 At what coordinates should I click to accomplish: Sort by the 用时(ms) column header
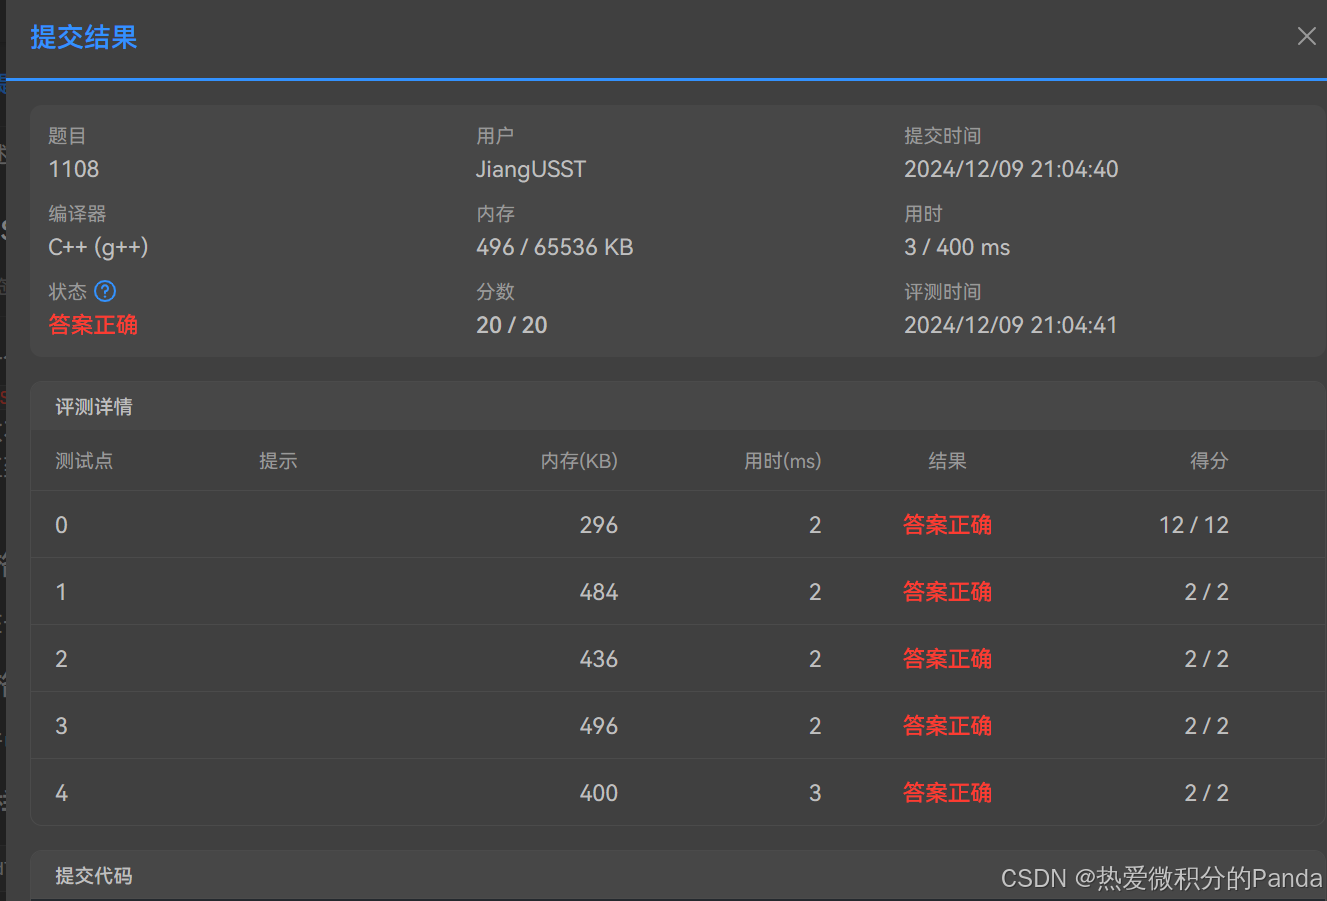(x=784, y=461)
